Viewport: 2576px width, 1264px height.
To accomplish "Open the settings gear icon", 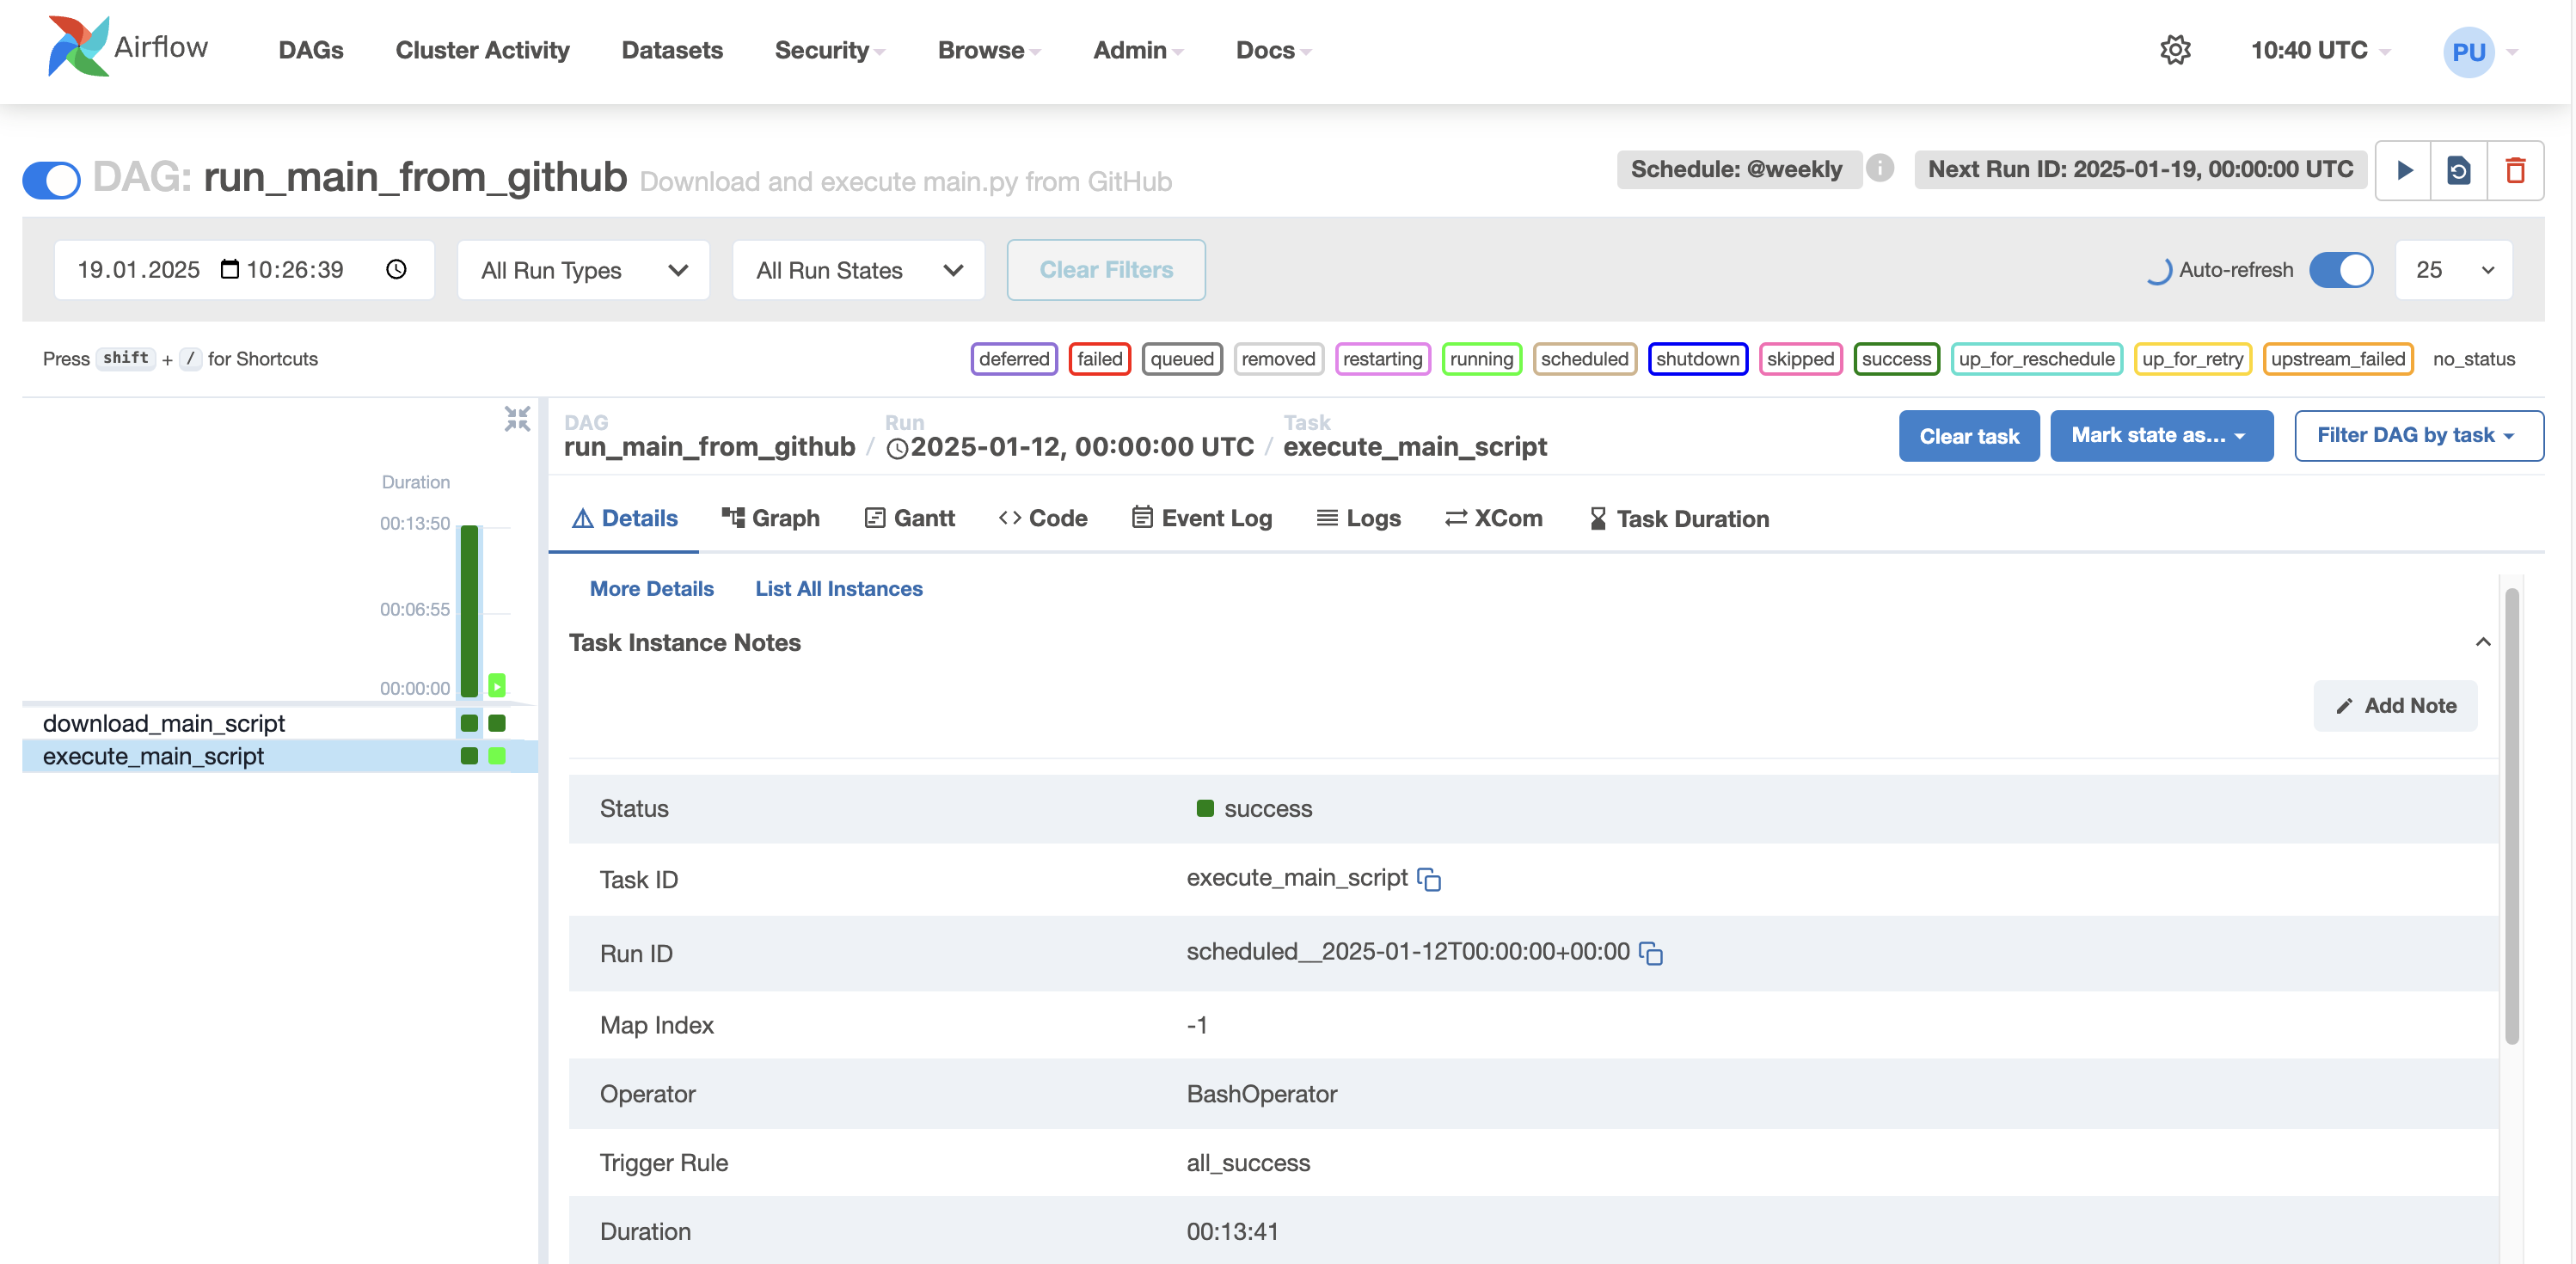I will [x=2175, y=50].
